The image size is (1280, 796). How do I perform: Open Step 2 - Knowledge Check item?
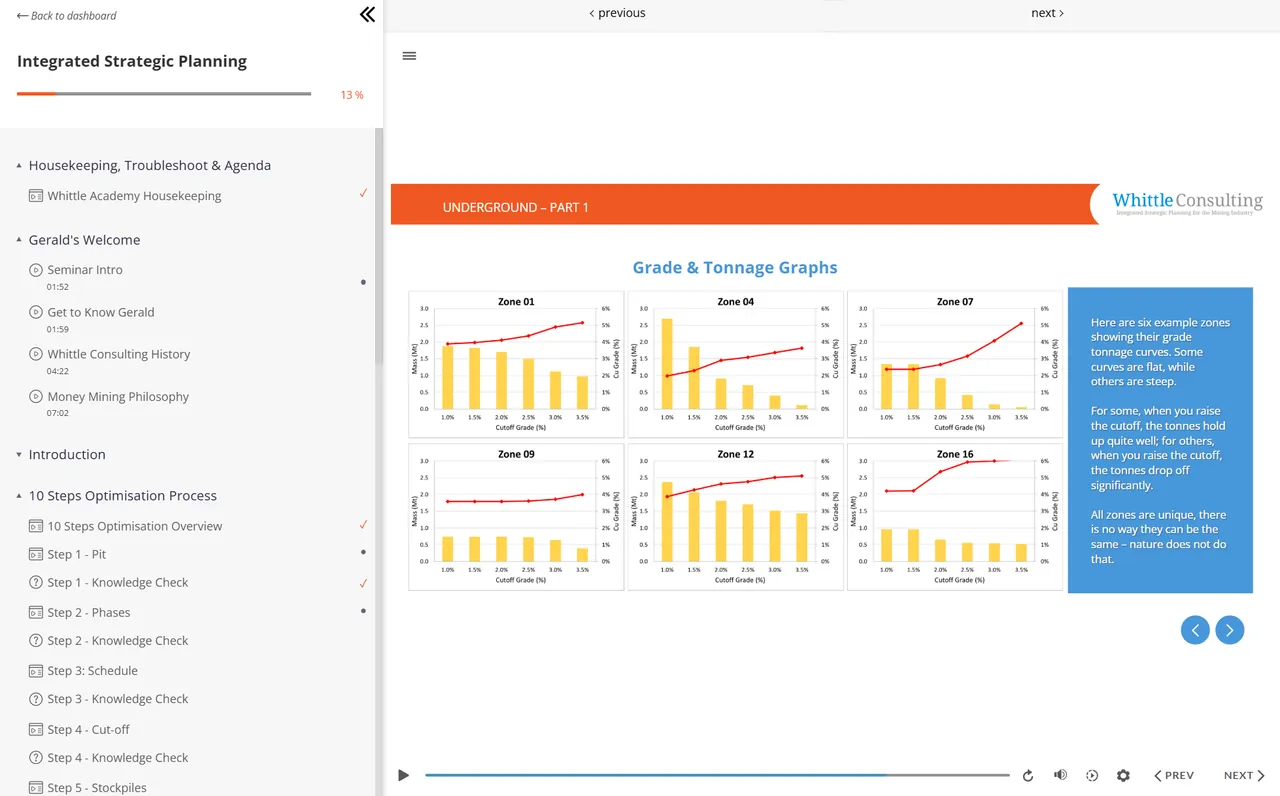tap(118, 641)
